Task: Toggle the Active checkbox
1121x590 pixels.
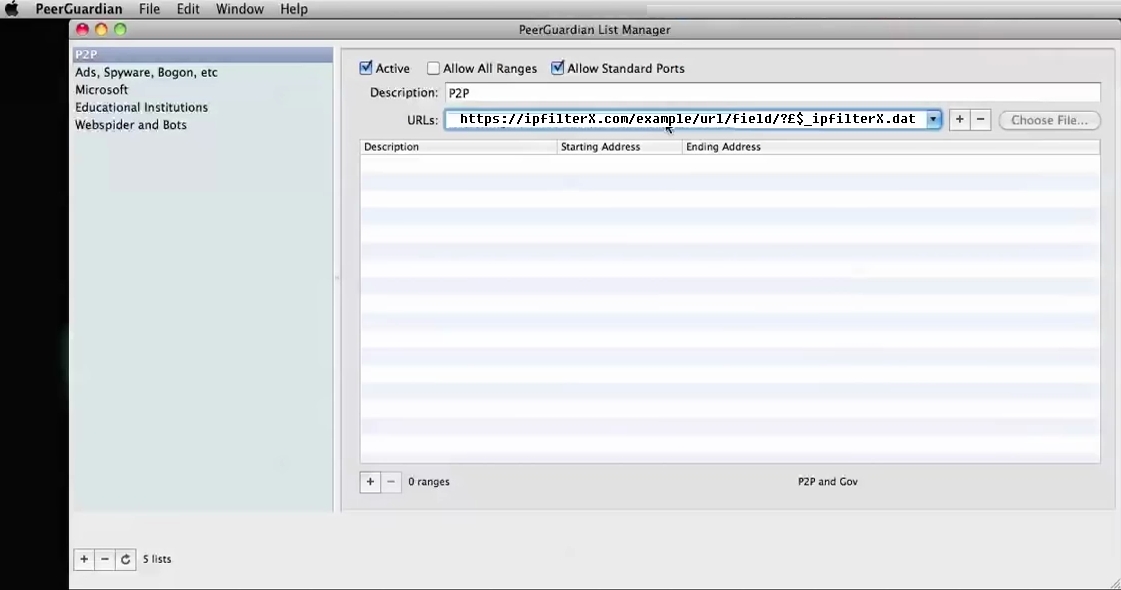Action: pyautogui.click(x=366, y=68)
